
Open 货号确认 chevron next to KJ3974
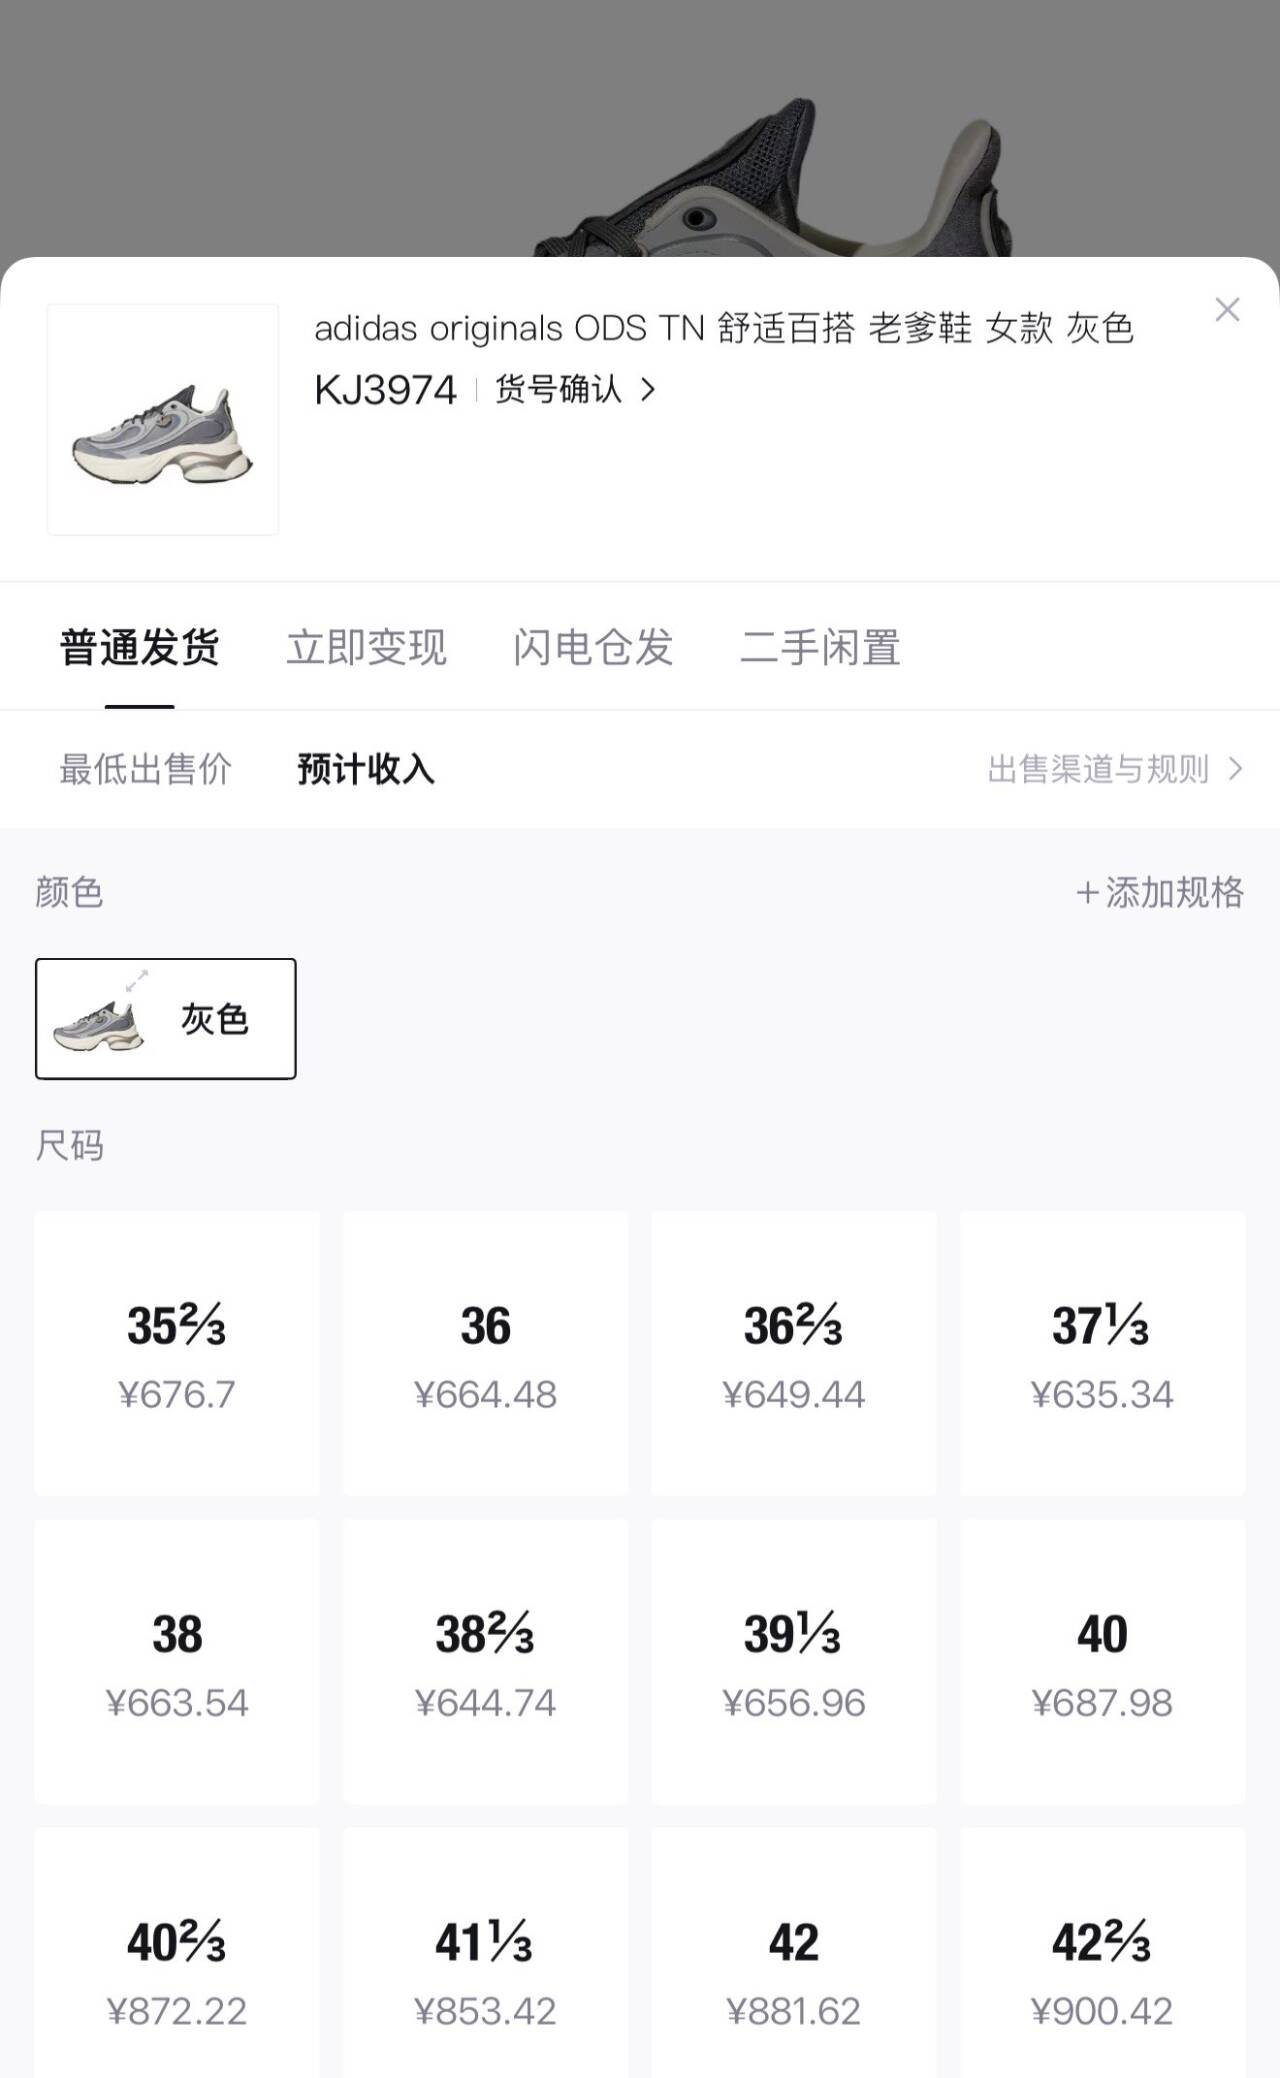(x=648, y=389)
